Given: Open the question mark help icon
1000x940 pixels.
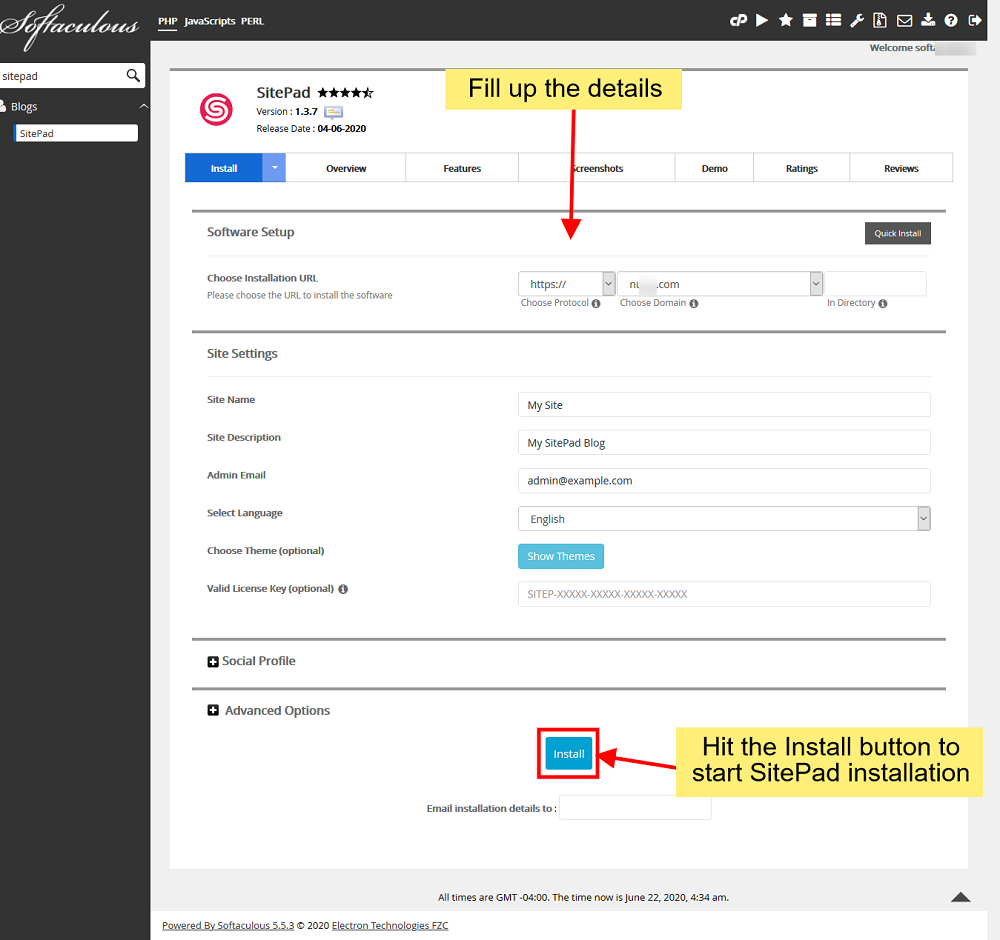Looking at the screenshot, I should click(951, 20).
